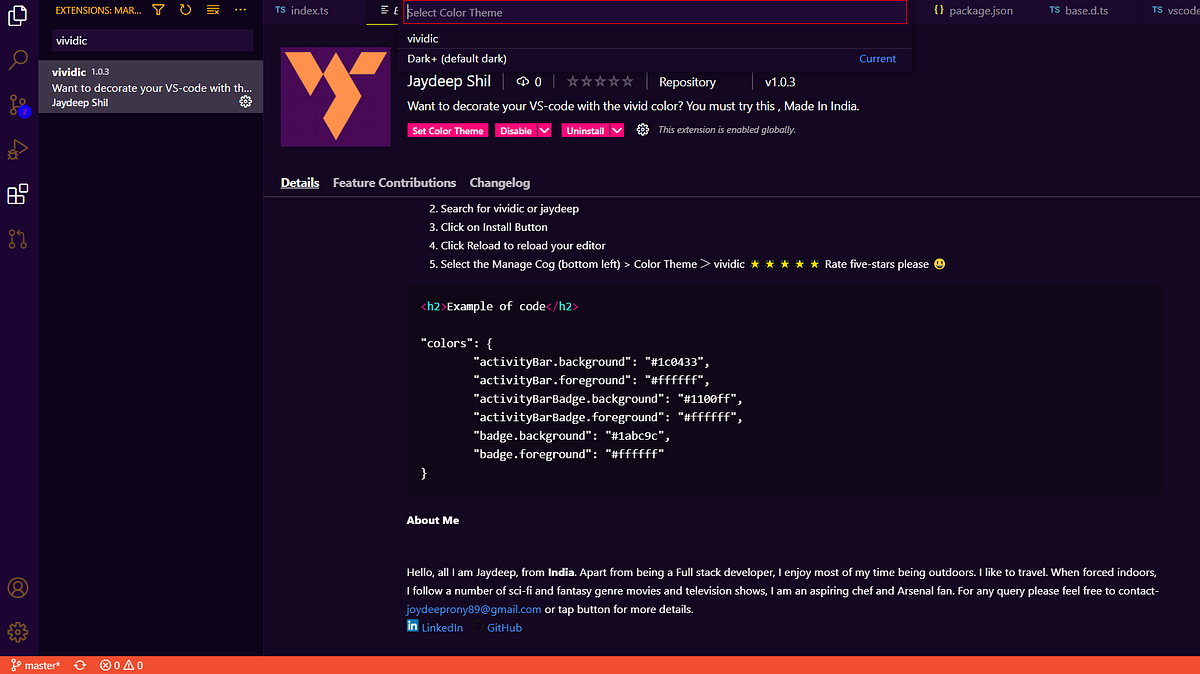Open the vividic extension's manage gear
This screenshot has width=1200, height=674.
tap(245, 101)
